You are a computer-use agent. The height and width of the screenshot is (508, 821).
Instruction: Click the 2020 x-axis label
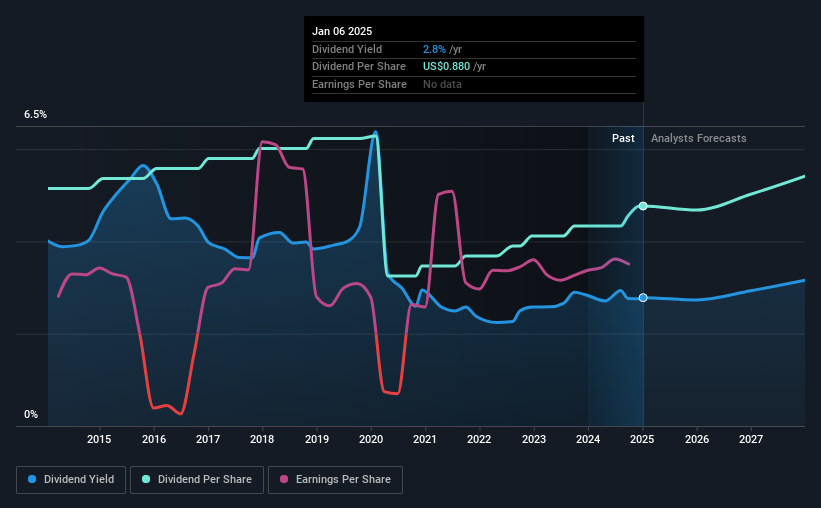[x=371, y=439]
